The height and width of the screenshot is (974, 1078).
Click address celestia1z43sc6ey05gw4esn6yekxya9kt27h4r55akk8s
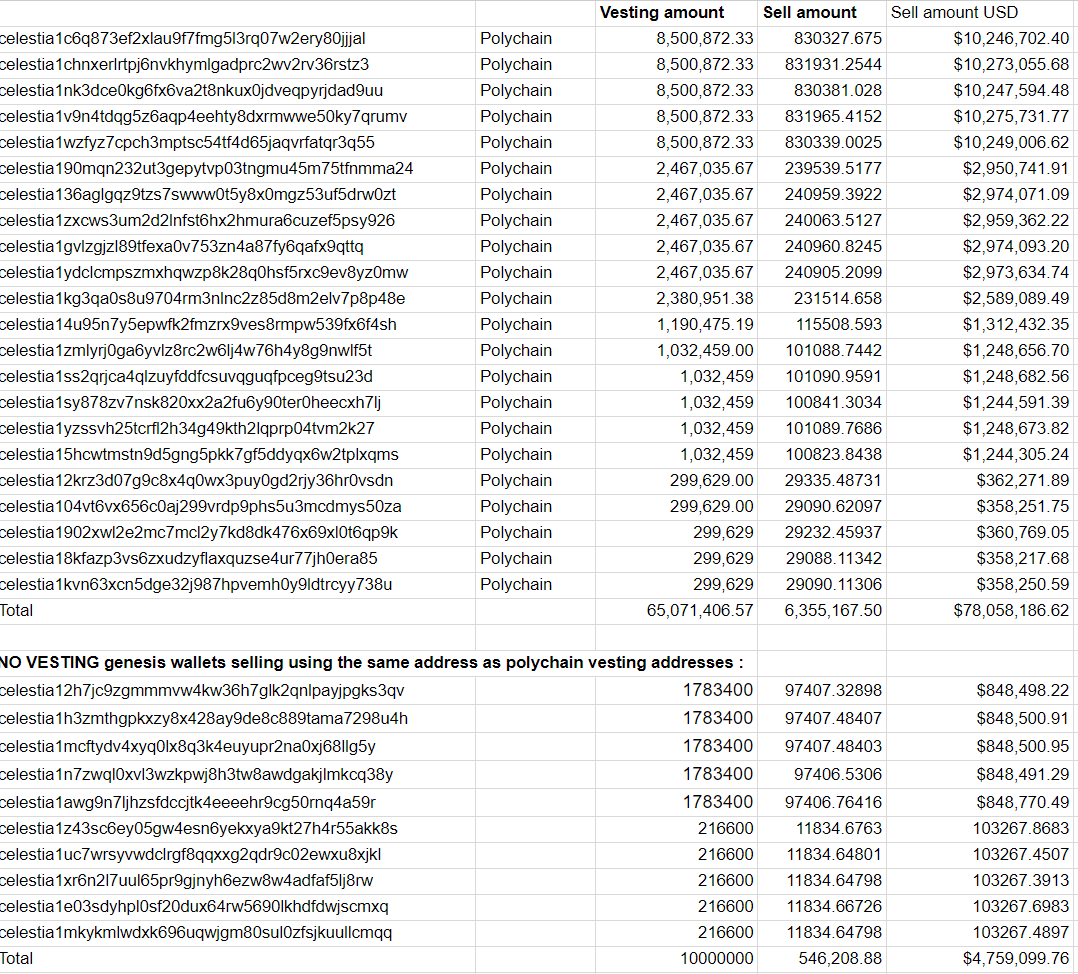pyautogui.click(x=199, y=829)
